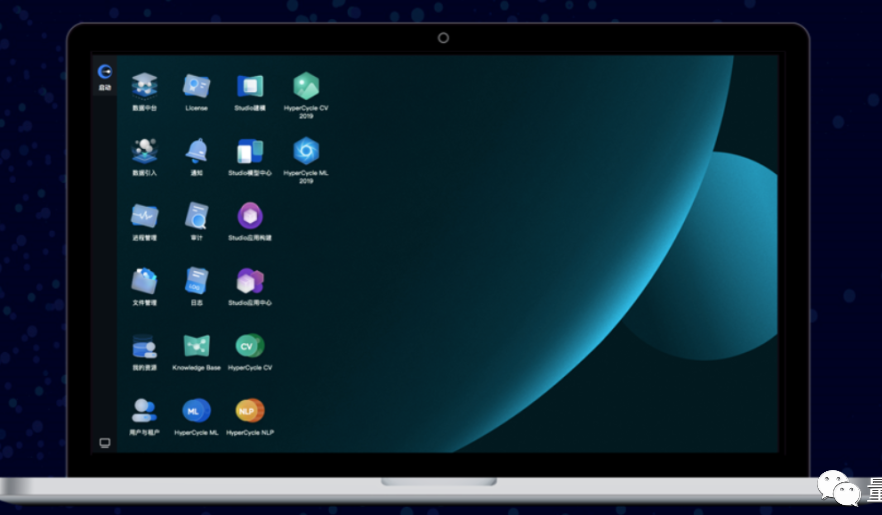
Task: Open 用户与租户 users and tenants
Action: pos(144,411)
